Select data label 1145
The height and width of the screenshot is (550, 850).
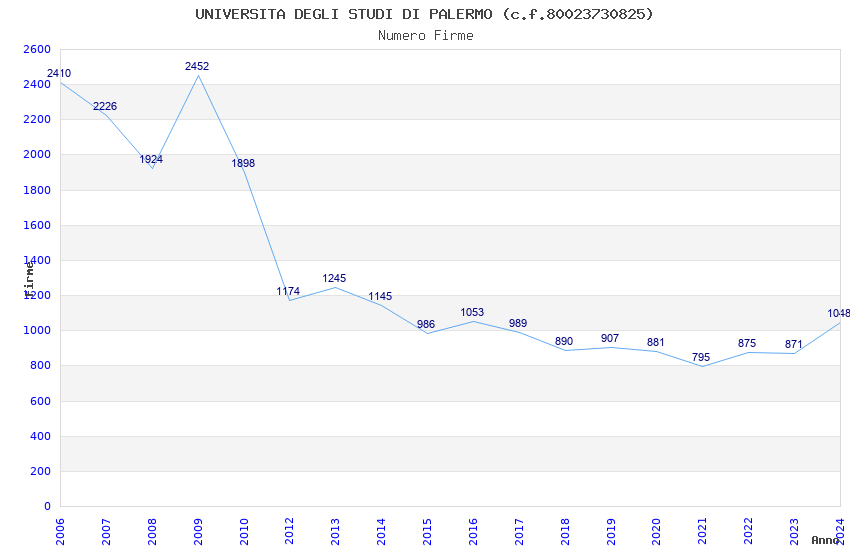380,296
